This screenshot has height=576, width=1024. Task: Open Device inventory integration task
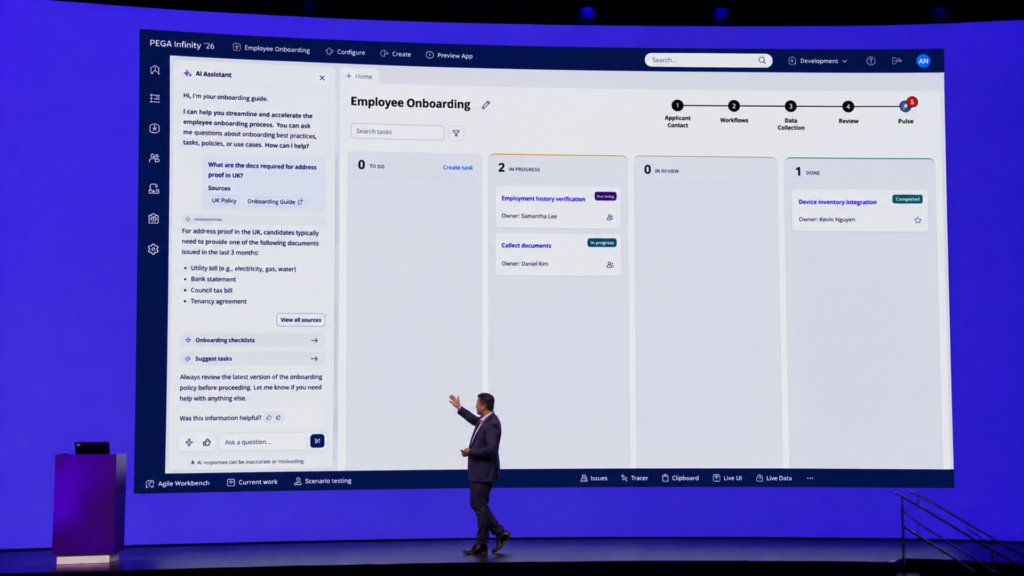click(837, 202)
